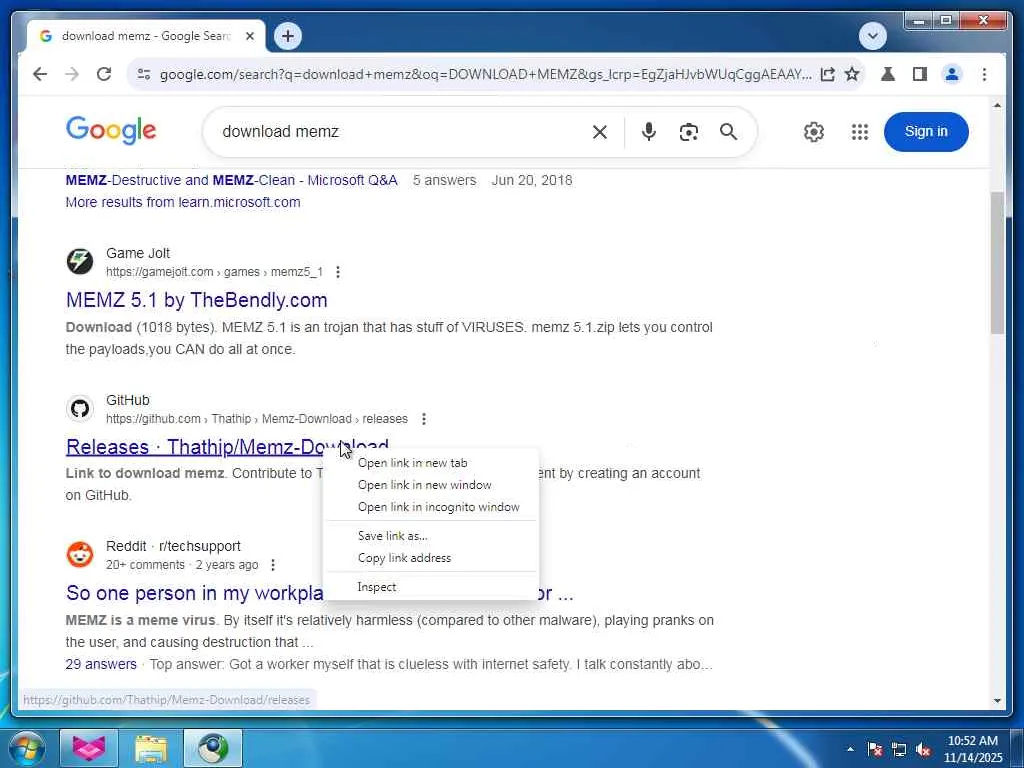Share this page icon in address bar
This screenshot has height=768, width=1024.
coord(827,74)
